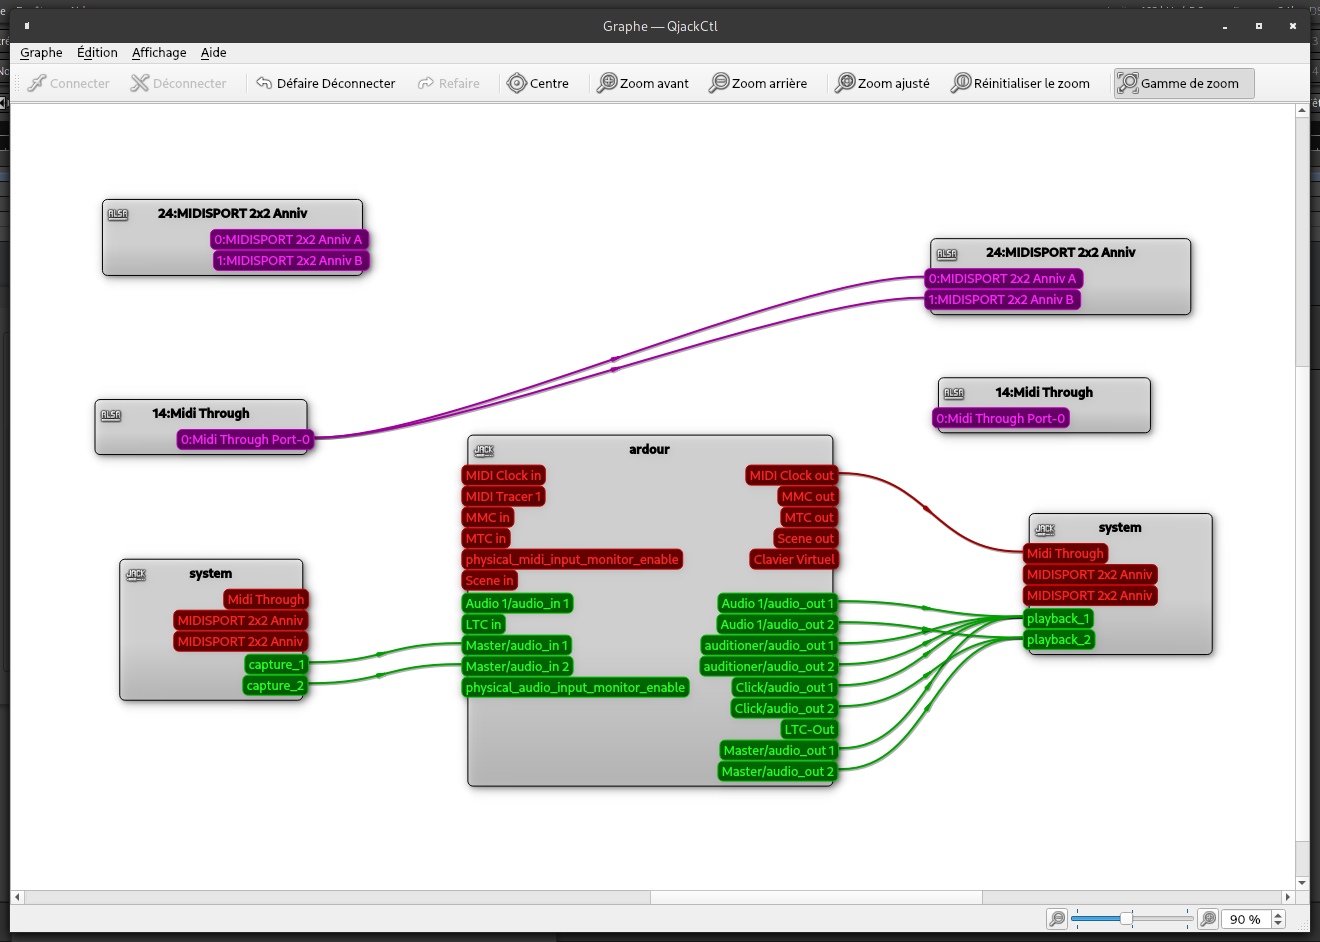Select the MIDI Clock in port
The height and width of the screenshot is (942, 1320).
pyautogui.click(x=503, y=476)
